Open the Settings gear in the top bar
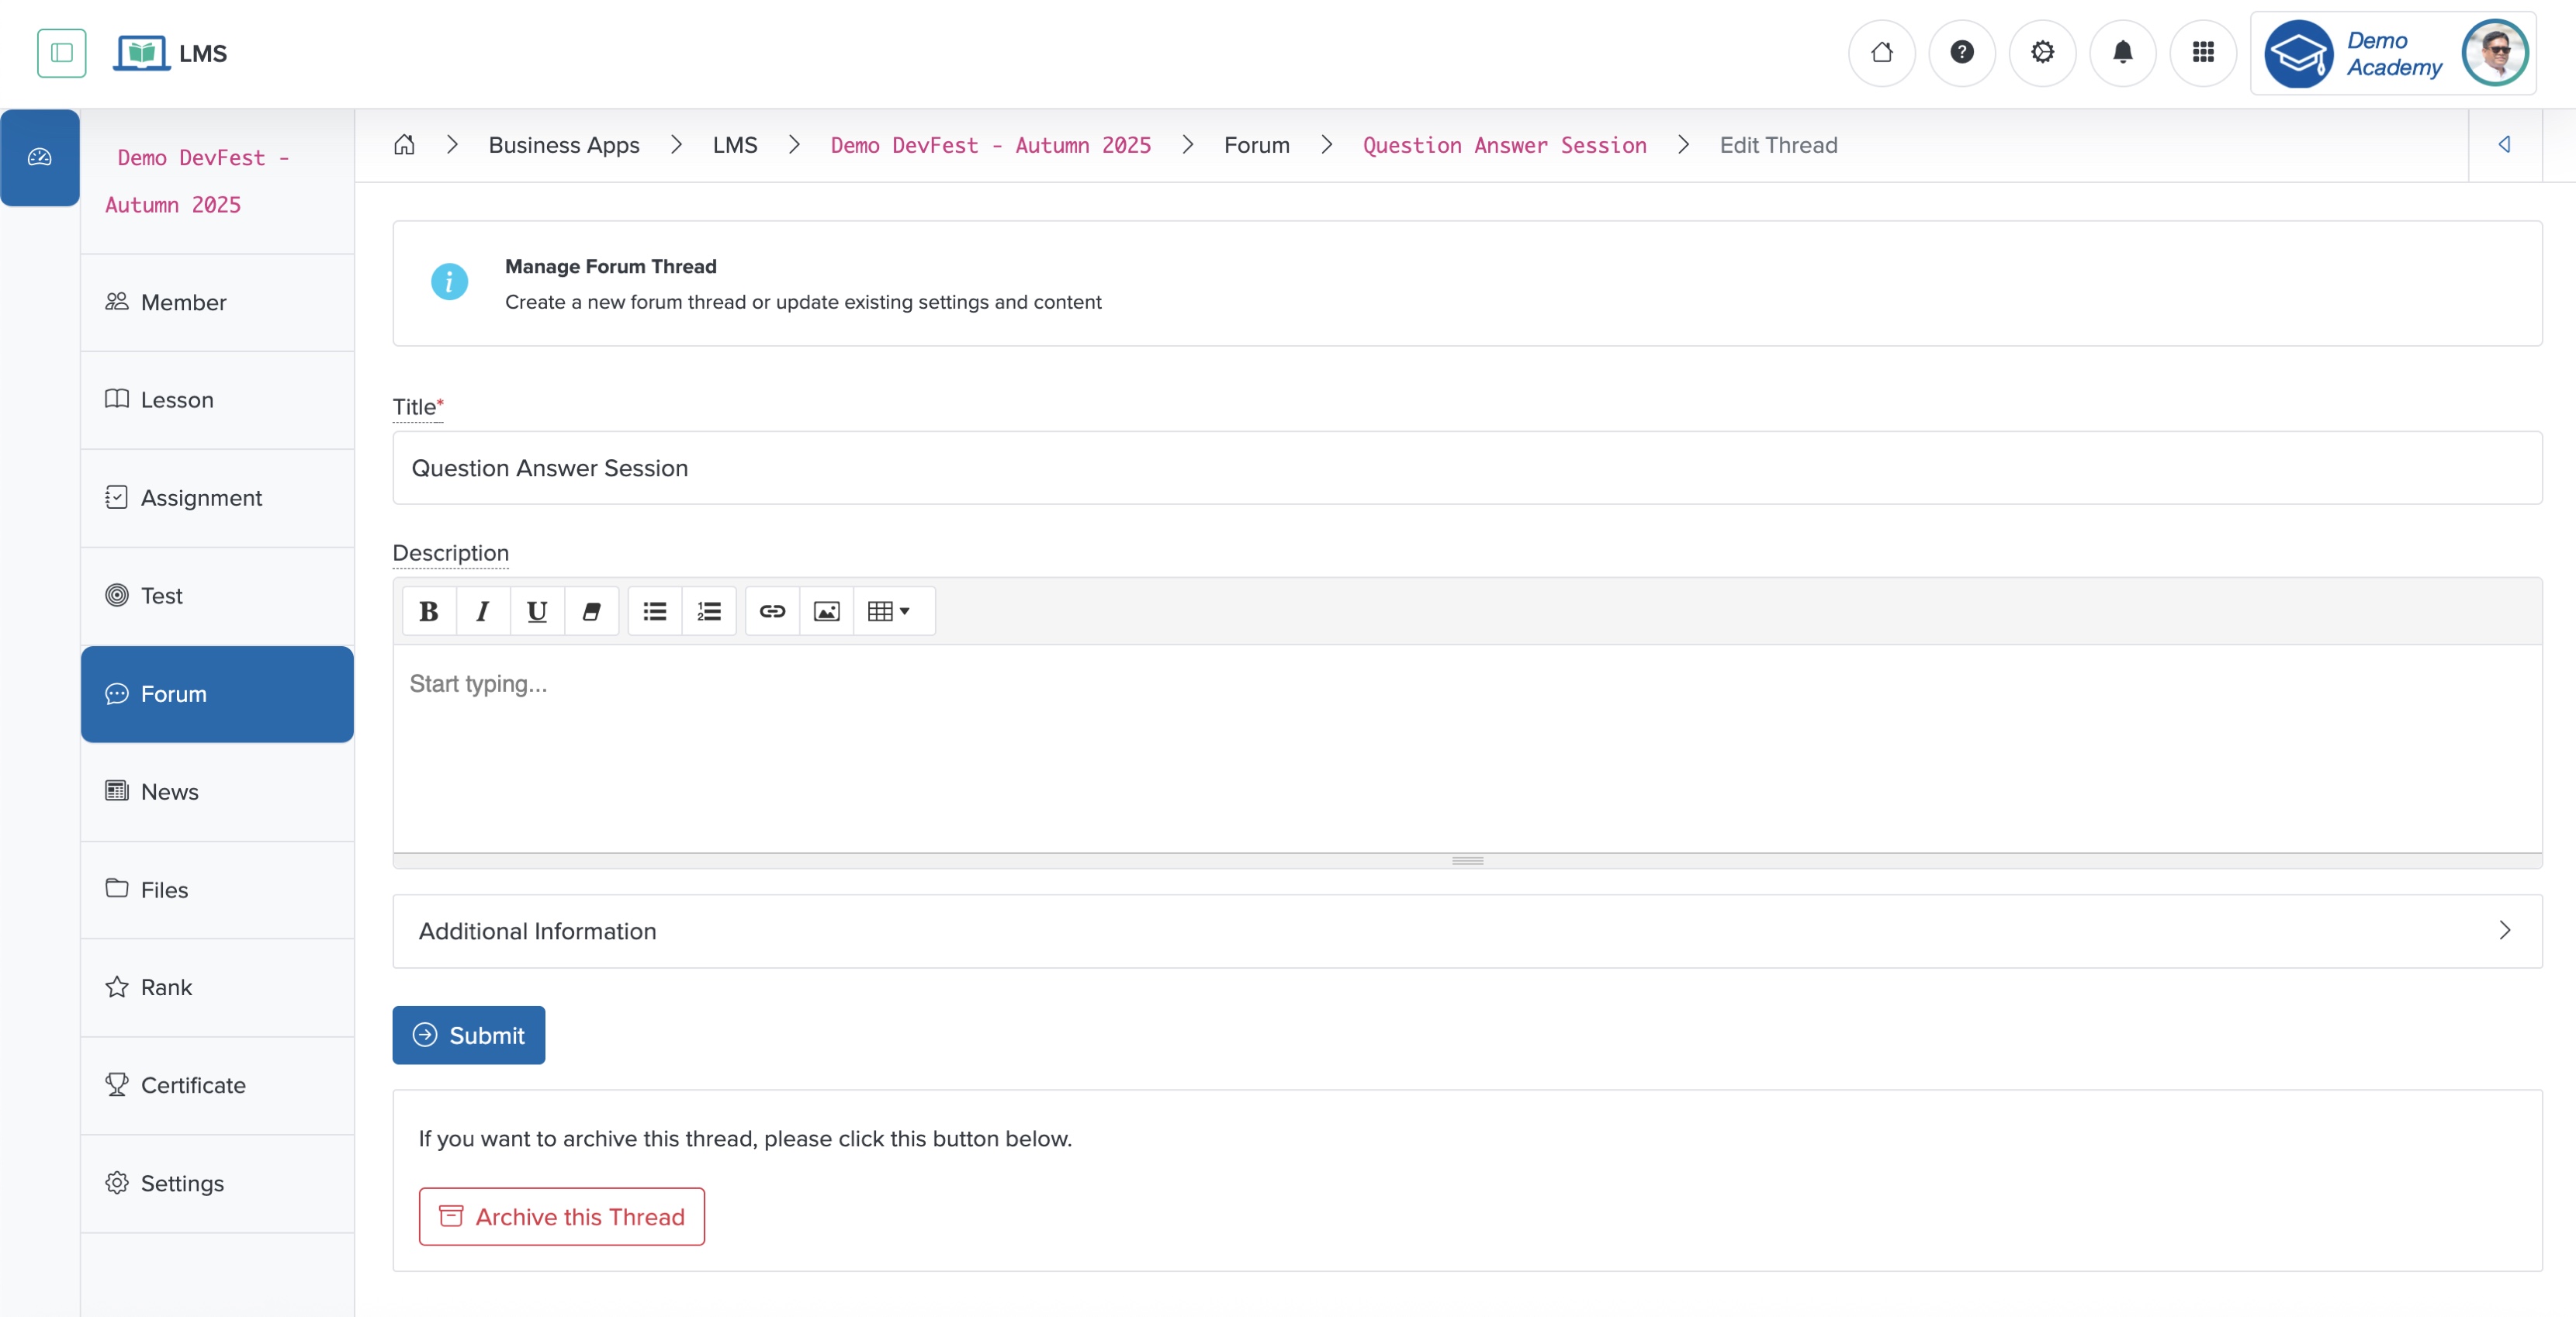This screenshot has width=2576, height=1317. 2042,53
